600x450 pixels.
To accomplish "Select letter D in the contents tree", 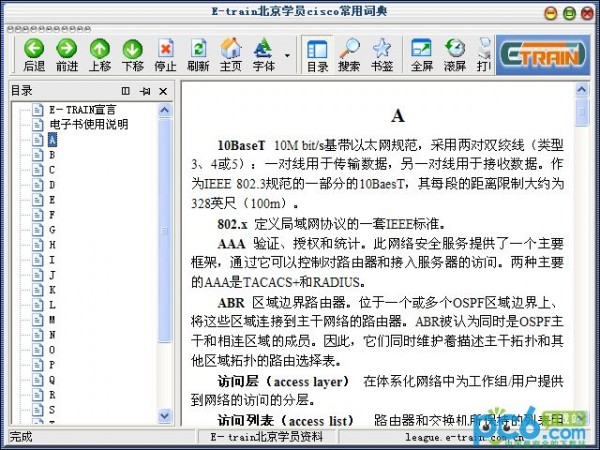I will tap(52, 185).
